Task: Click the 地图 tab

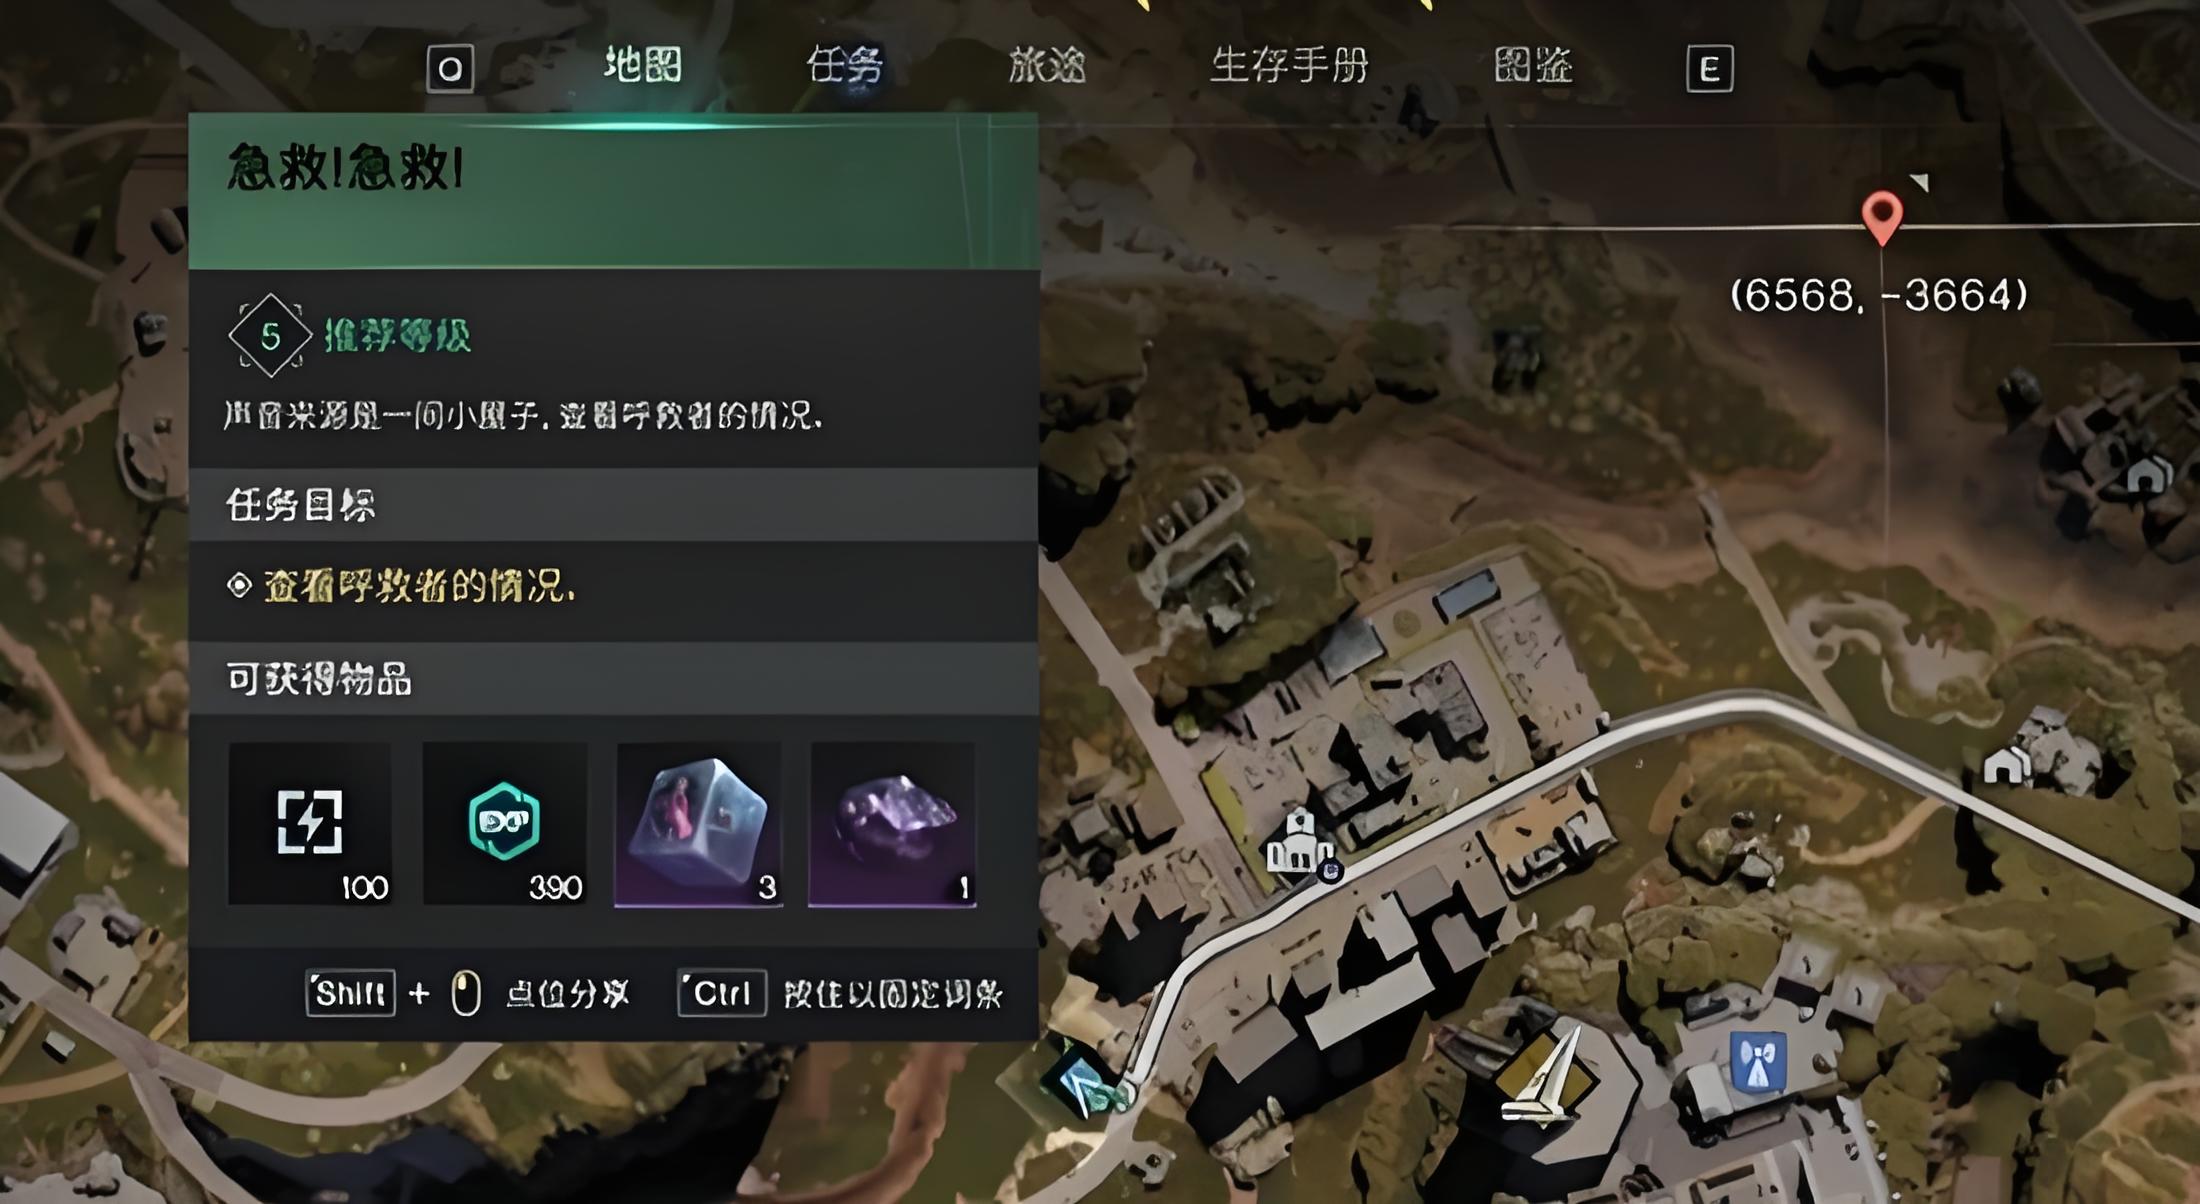Action: pos(643,65)
